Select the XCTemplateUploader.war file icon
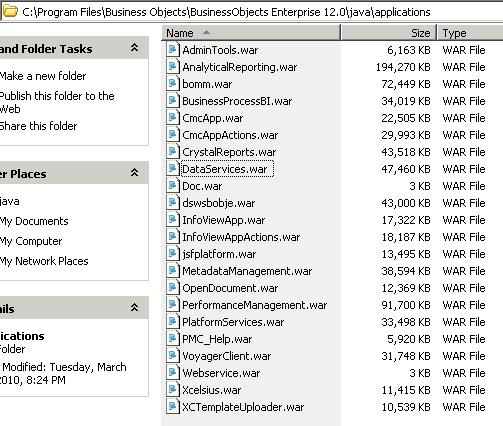This screenshot has width=503, height=426. [173, 407]
